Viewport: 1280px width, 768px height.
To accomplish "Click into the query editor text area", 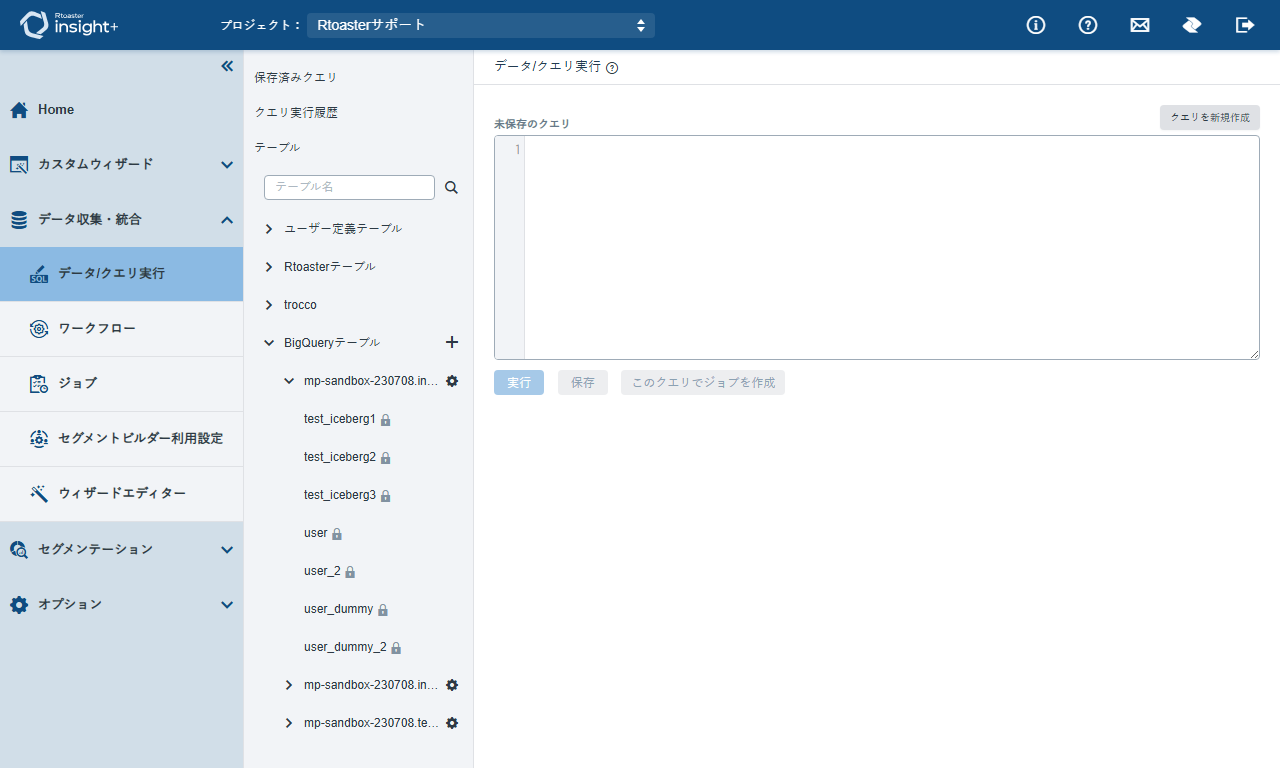I will [x=891, y=247].
